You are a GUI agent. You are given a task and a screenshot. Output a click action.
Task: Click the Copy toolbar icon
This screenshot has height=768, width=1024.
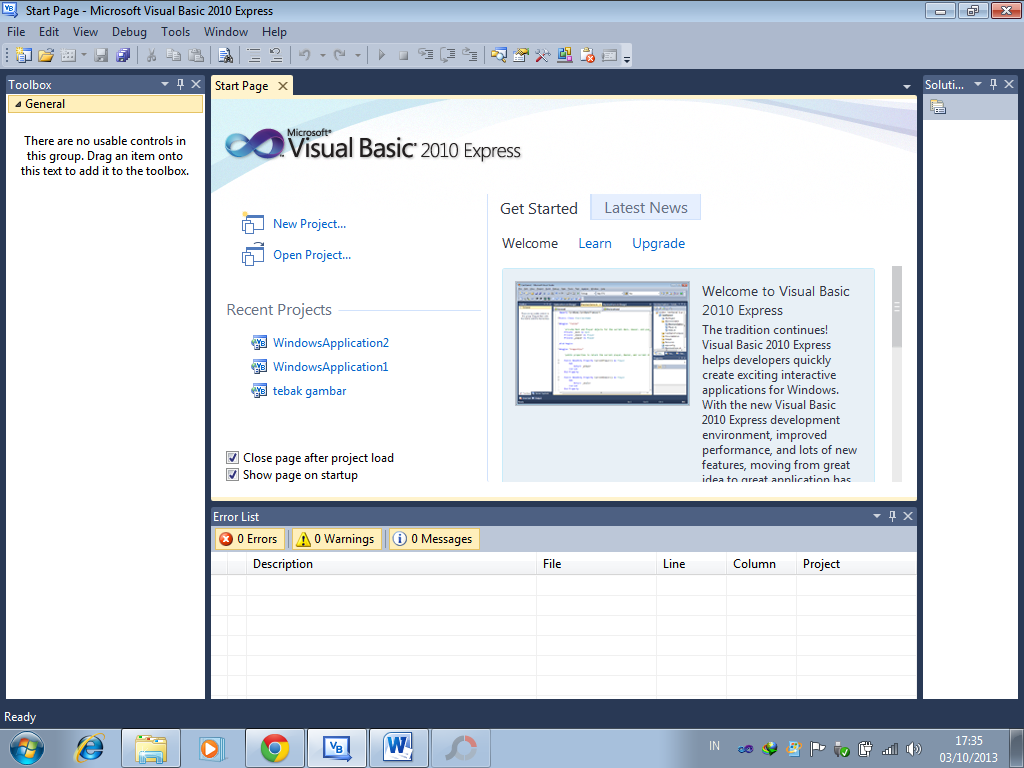(x=174, y=56)
